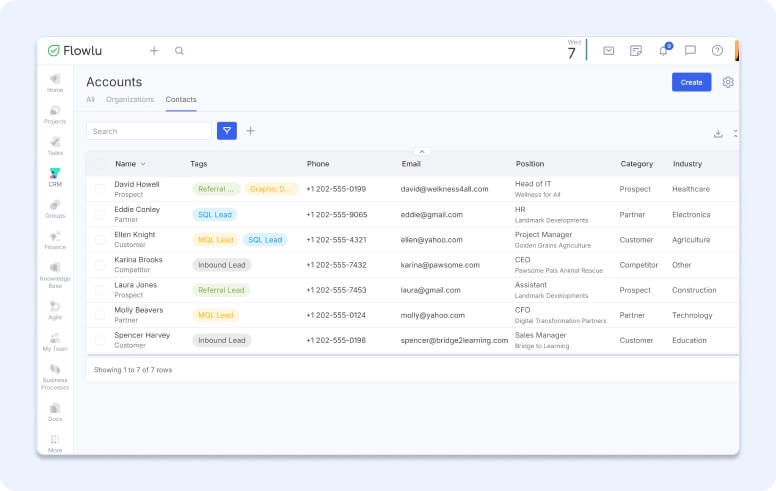Collapse the filter panel using chevron
This screenshot has height=491, width=776.
(x=420, y=151)
